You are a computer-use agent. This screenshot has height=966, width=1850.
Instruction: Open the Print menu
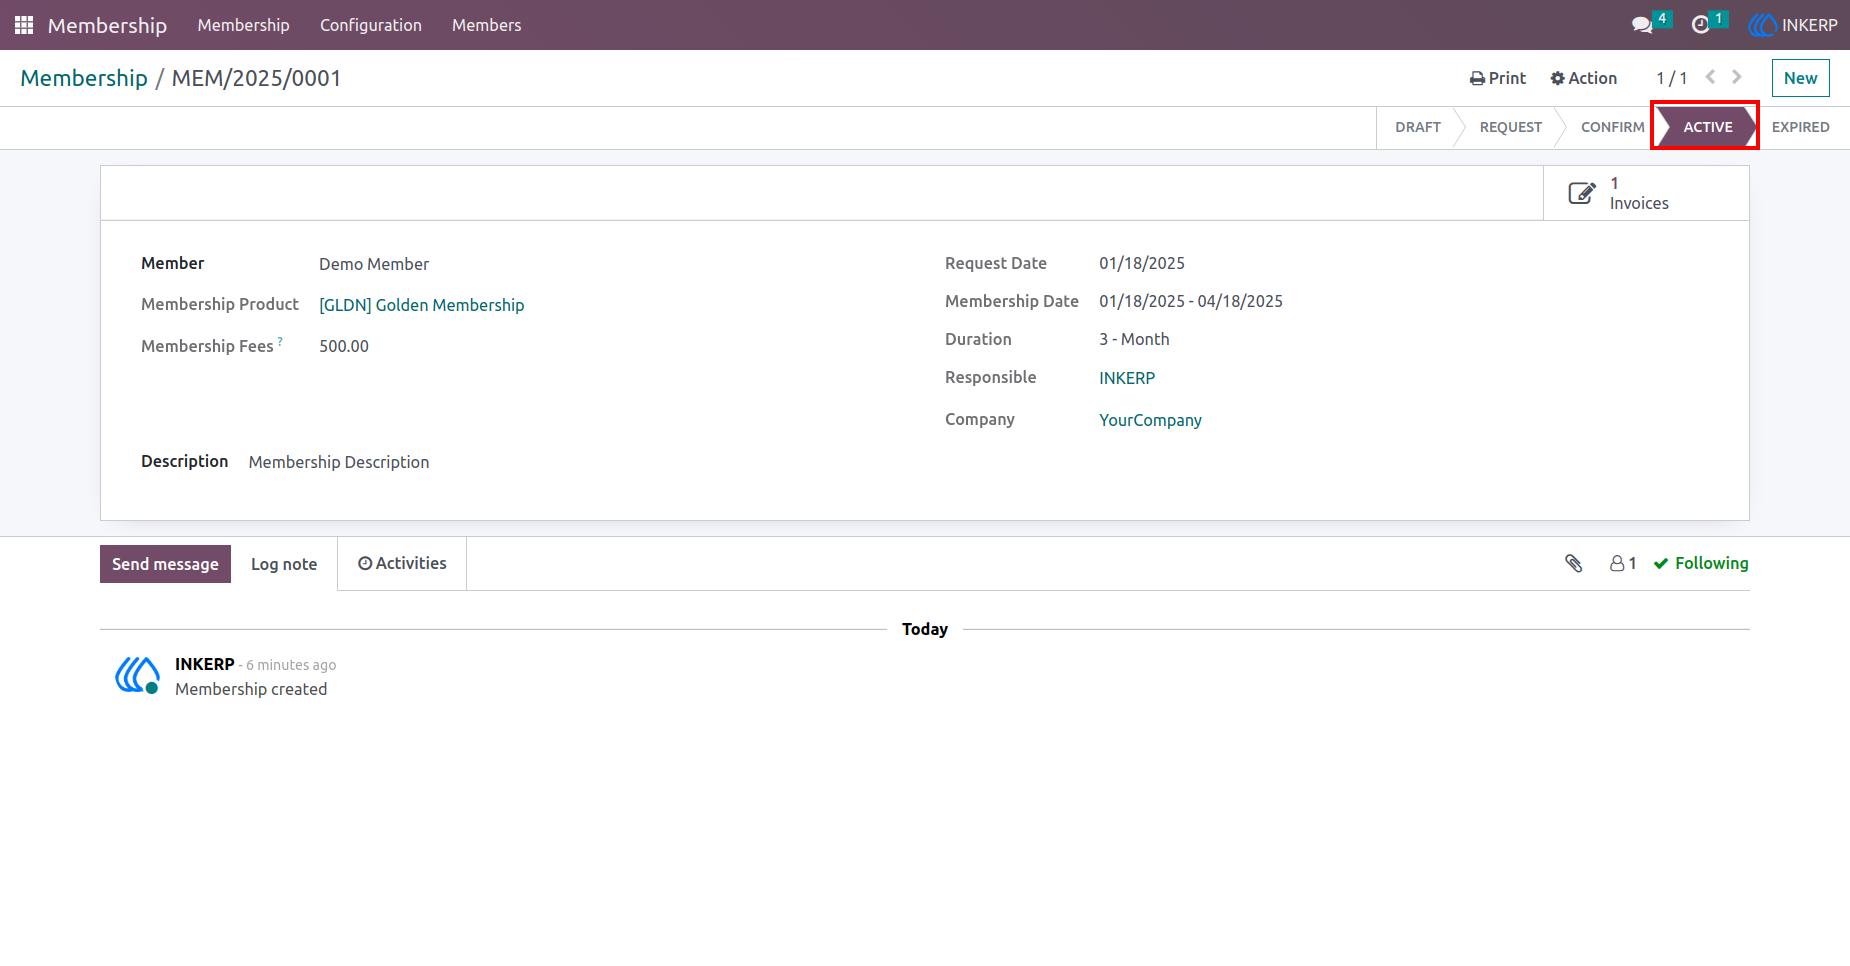tap(1497, 78)
